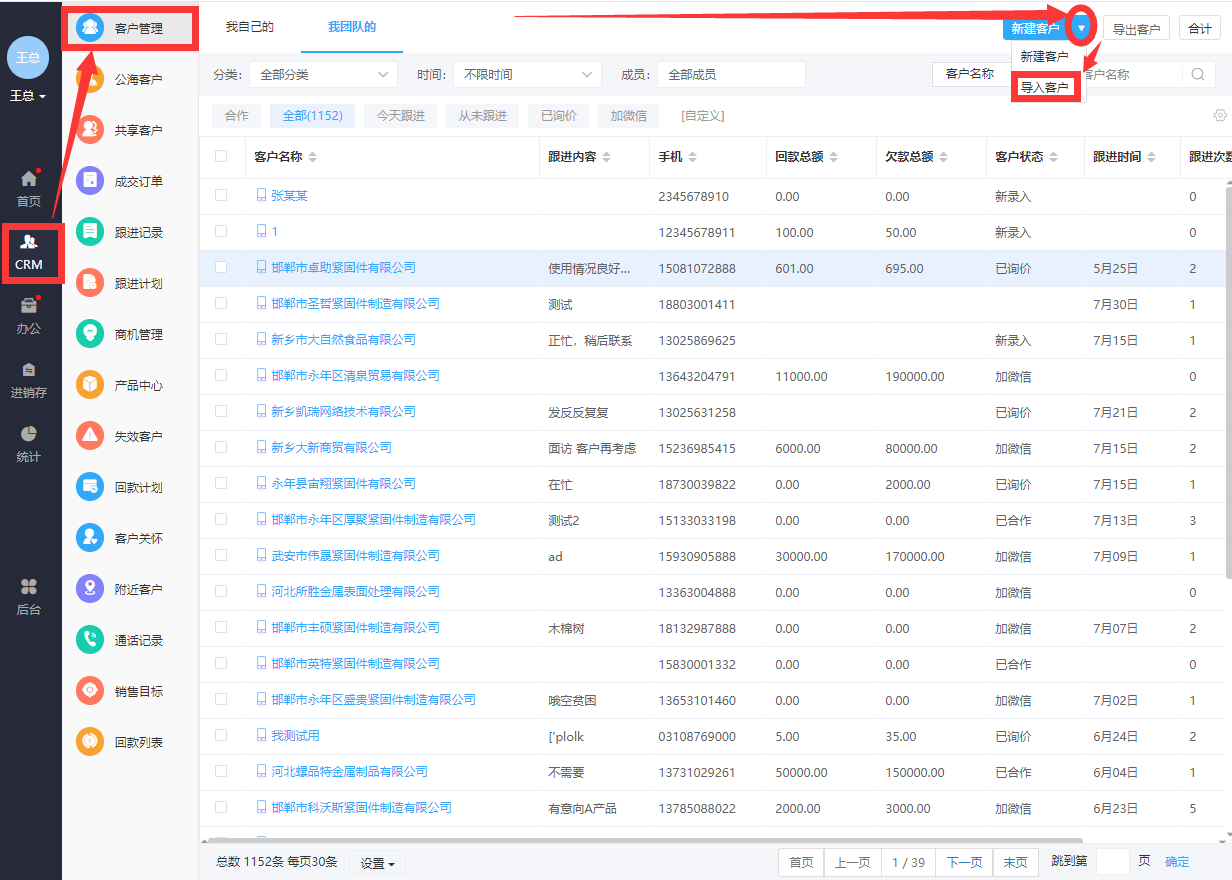Go to 末页 last page
This screenshot has width=1232, height=880.
[1015, 862]
